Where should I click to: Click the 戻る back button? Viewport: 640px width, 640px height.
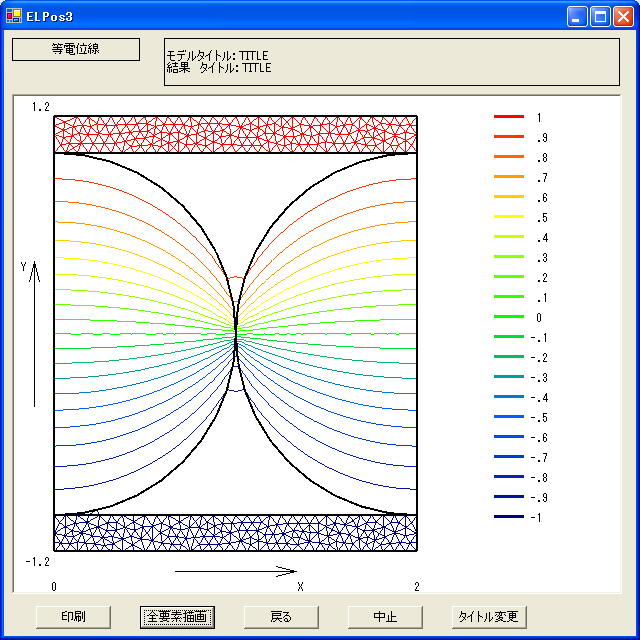[281, 617]
